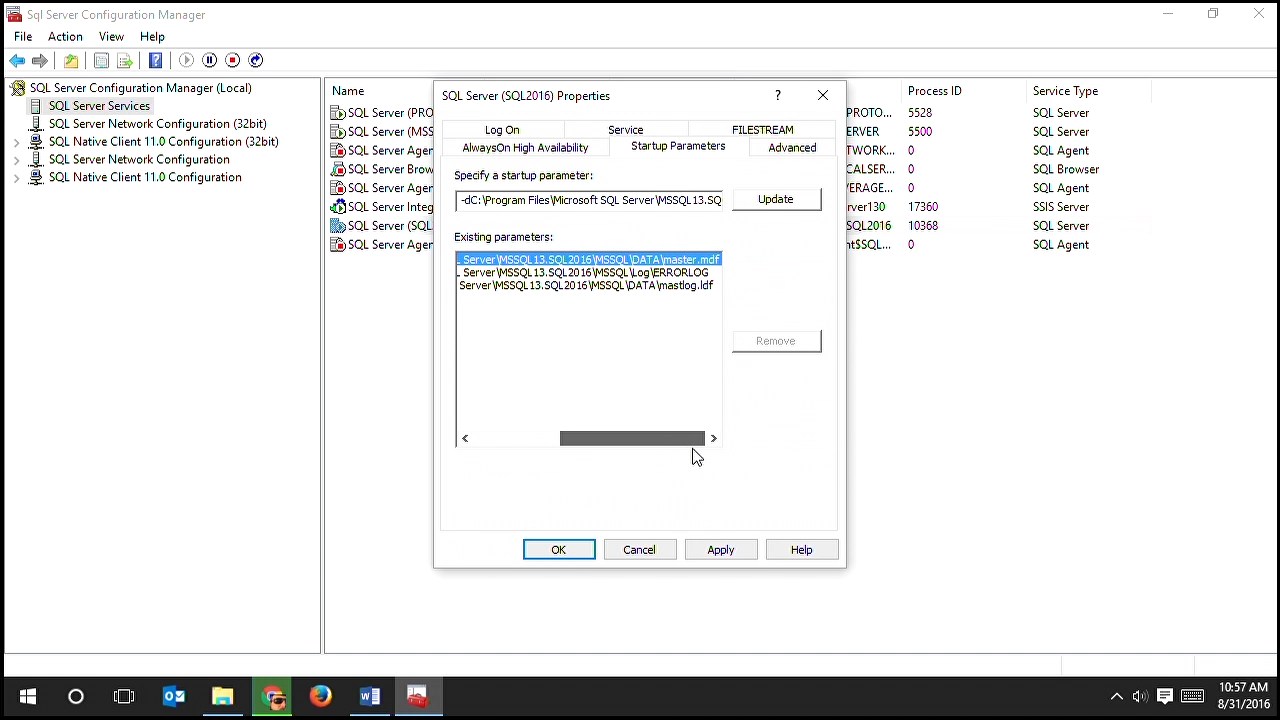Switch to the Service tab
The width and height of the screenshot is (1280, 720).
tap(625, 130)
